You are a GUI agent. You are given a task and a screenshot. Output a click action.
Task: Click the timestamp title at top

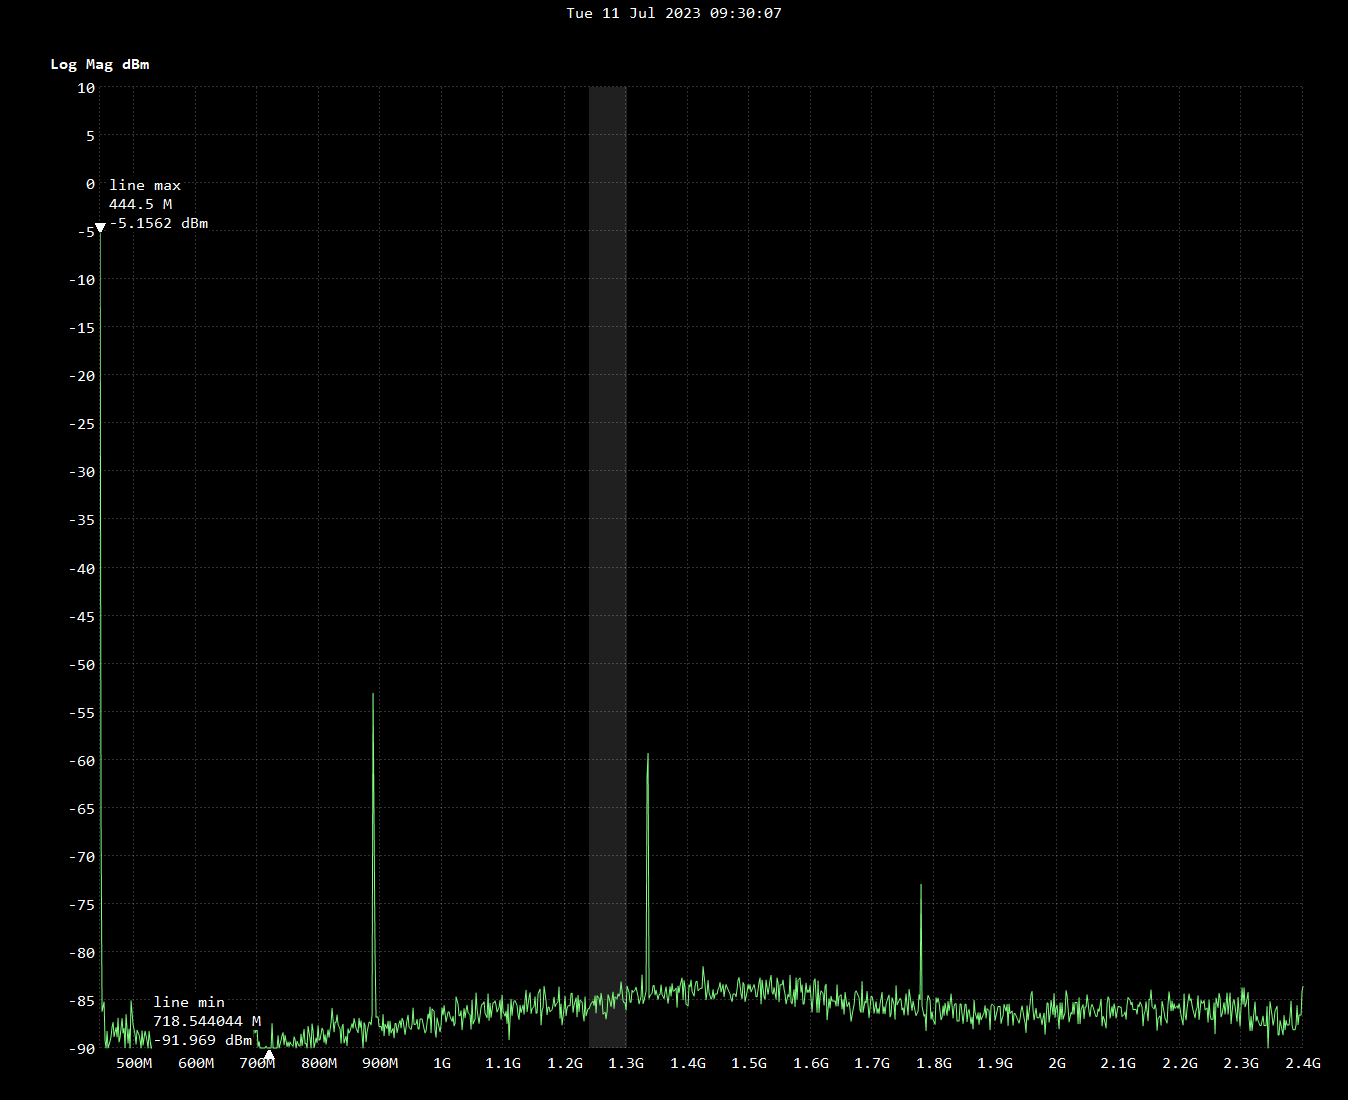click(x=673, y=13)
